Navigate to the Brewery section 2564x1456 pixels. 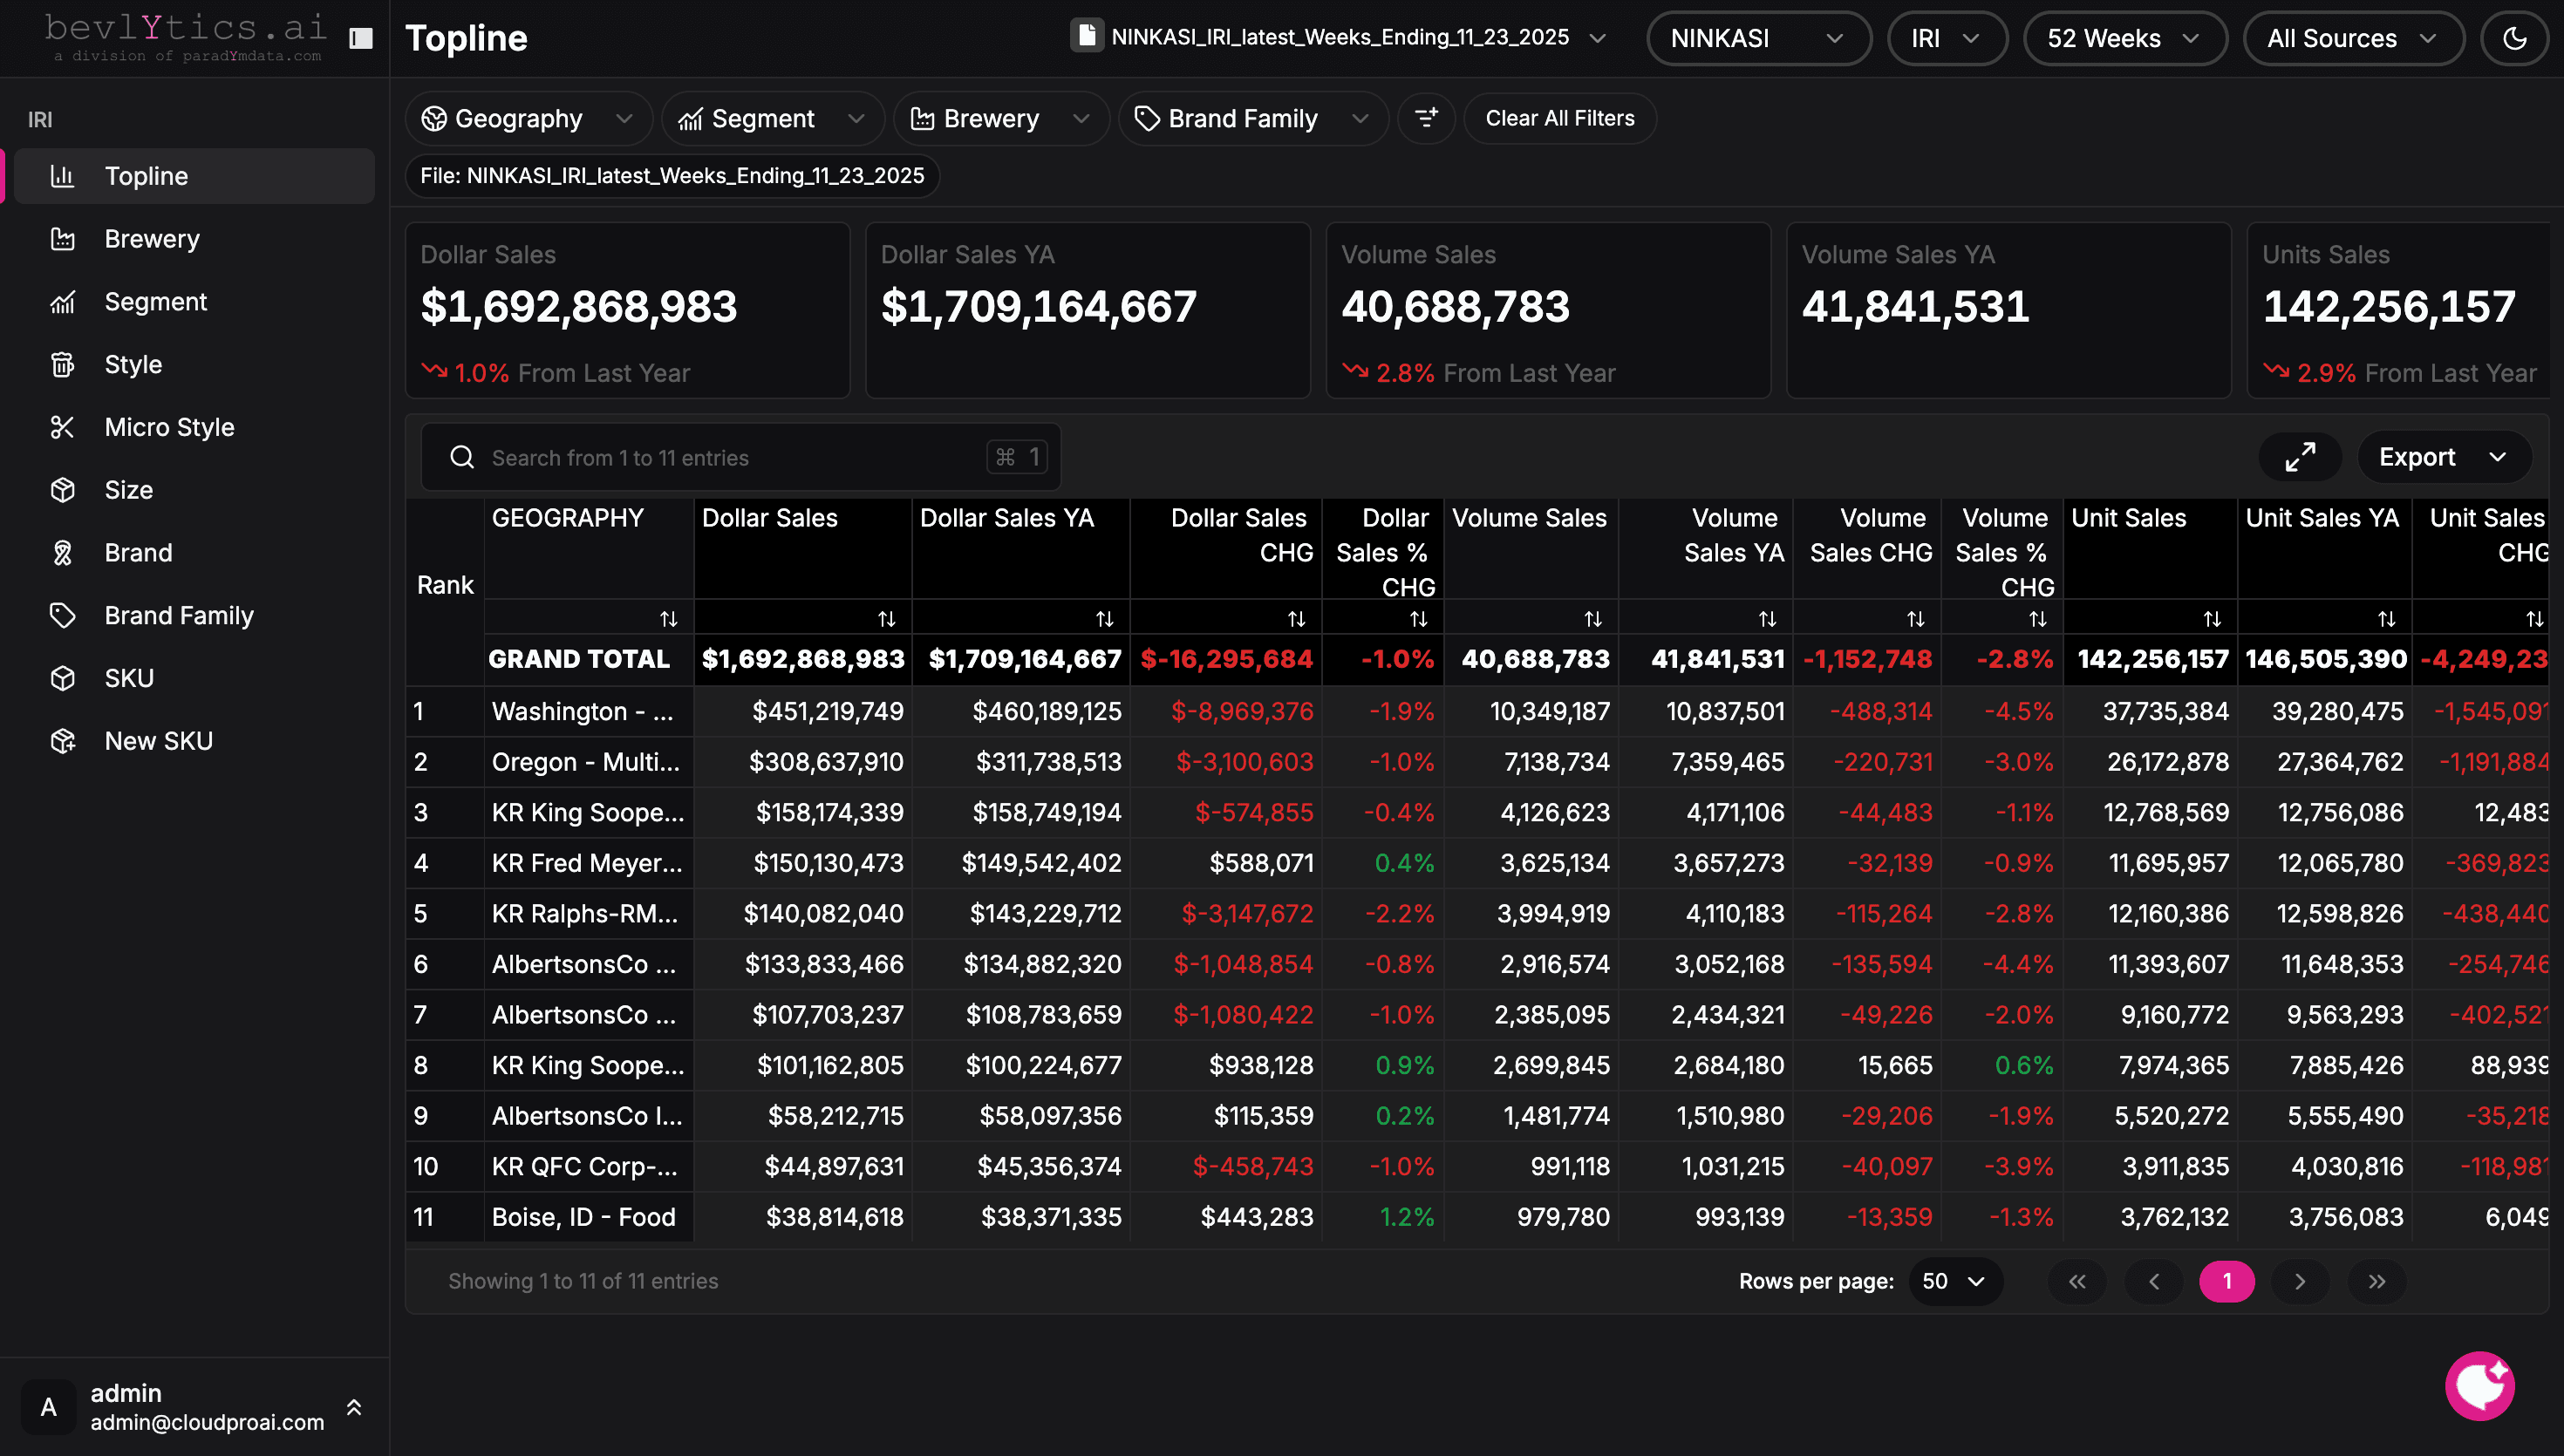click(x=152, y=239)
